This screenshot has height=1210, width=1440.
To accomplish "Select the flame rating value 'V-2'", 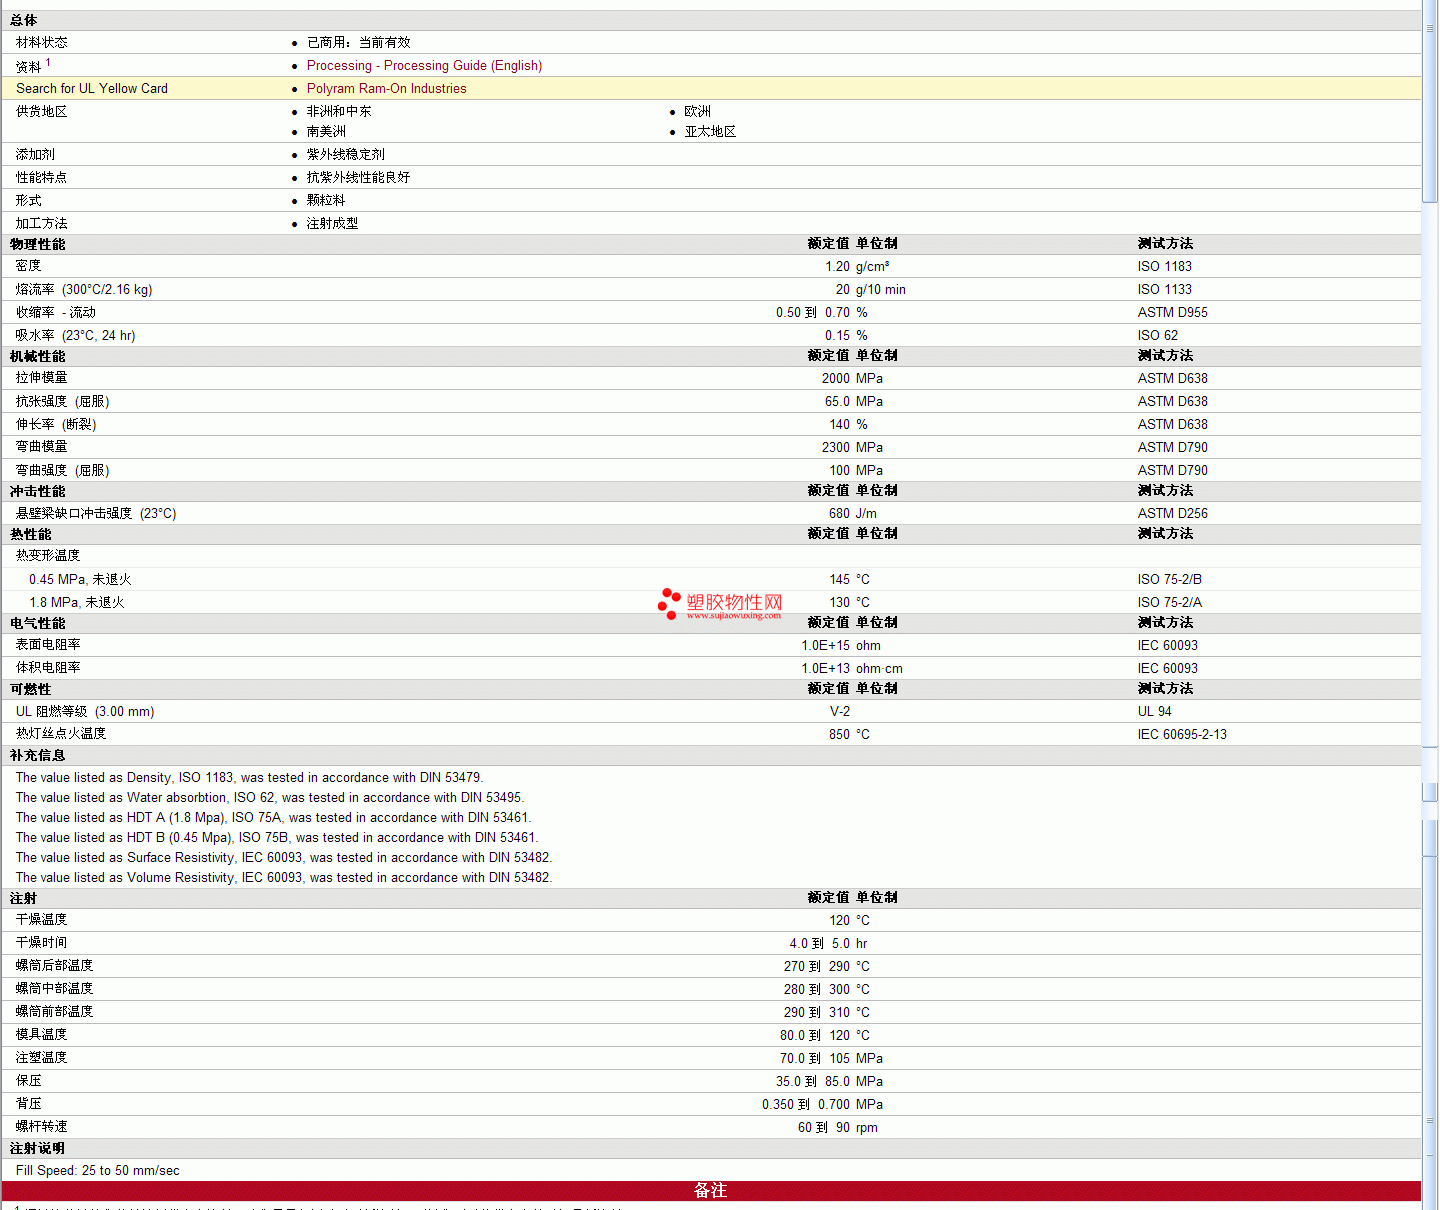I will [840, 711].
